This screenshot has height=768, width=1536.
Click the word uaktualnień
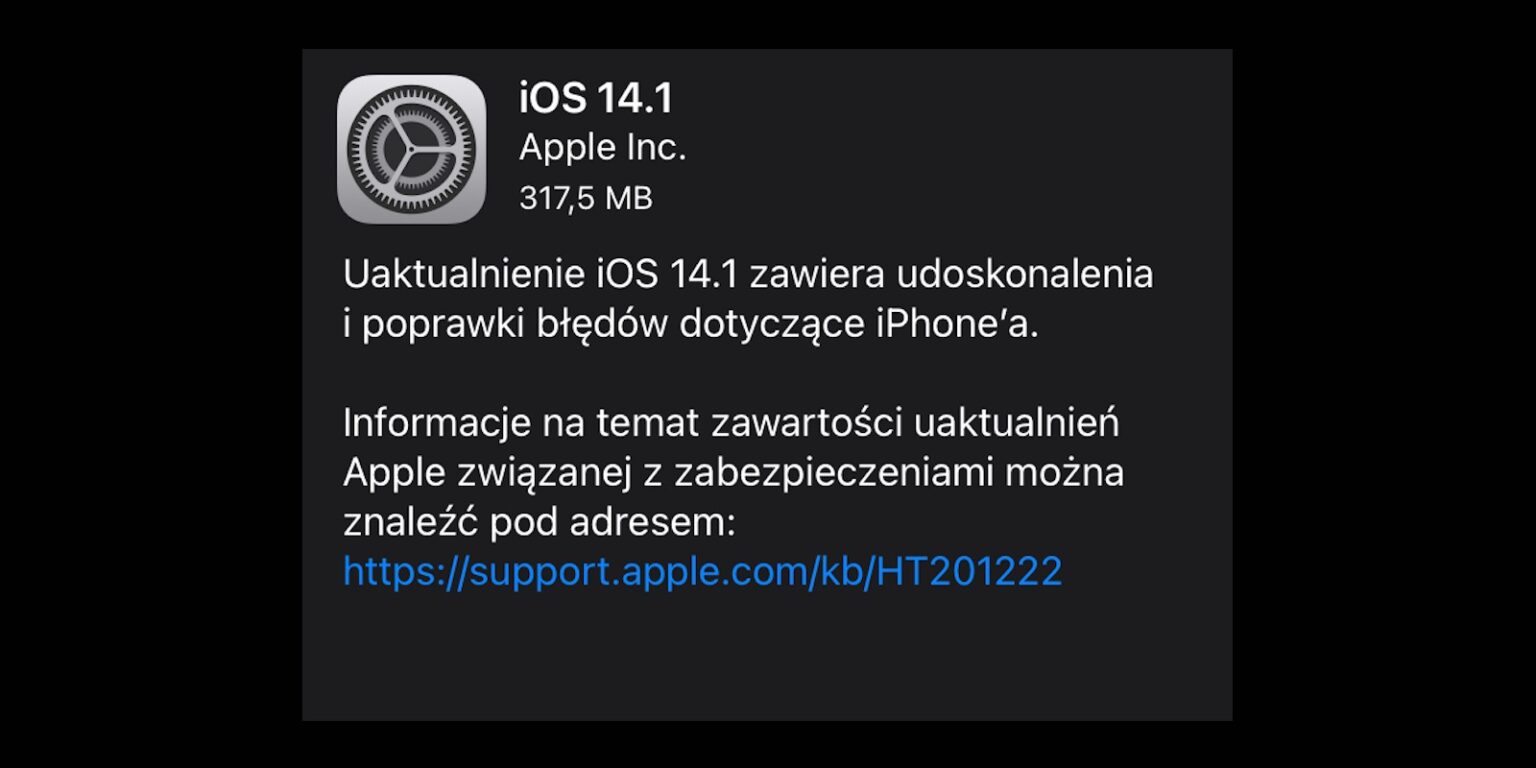coord(1018,423)
